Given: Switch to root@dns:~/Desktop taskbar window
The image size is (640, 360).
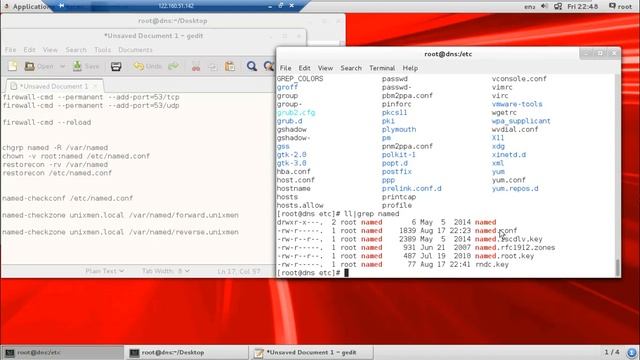Looking at the screenshot, I should tap(187, 353).
